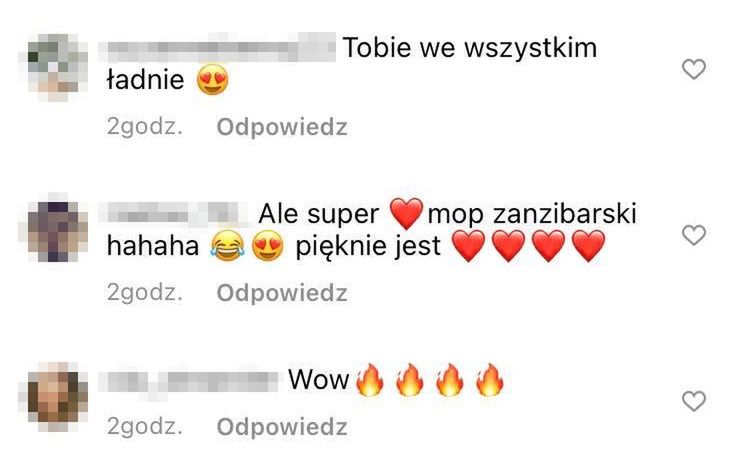Click Odpowiedz under "Tobie we wszystkim ładnie"
Screen dimensions: 750x470
(x=282, y=127)
